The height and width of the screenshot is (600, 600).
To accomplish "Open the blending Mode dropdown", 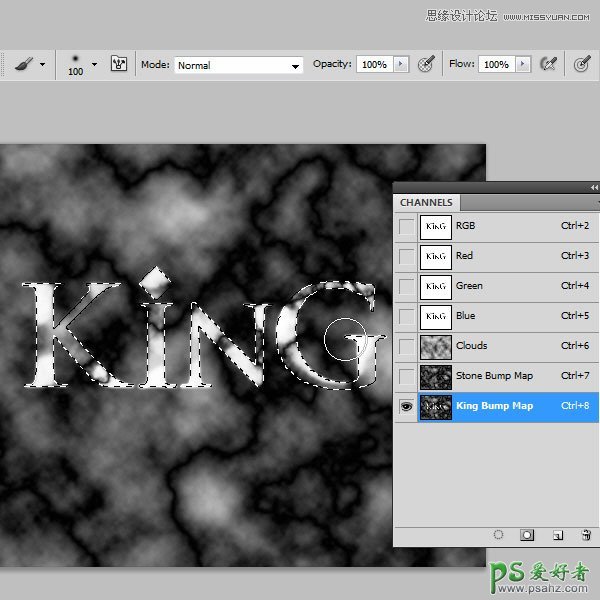I will 238,65.
